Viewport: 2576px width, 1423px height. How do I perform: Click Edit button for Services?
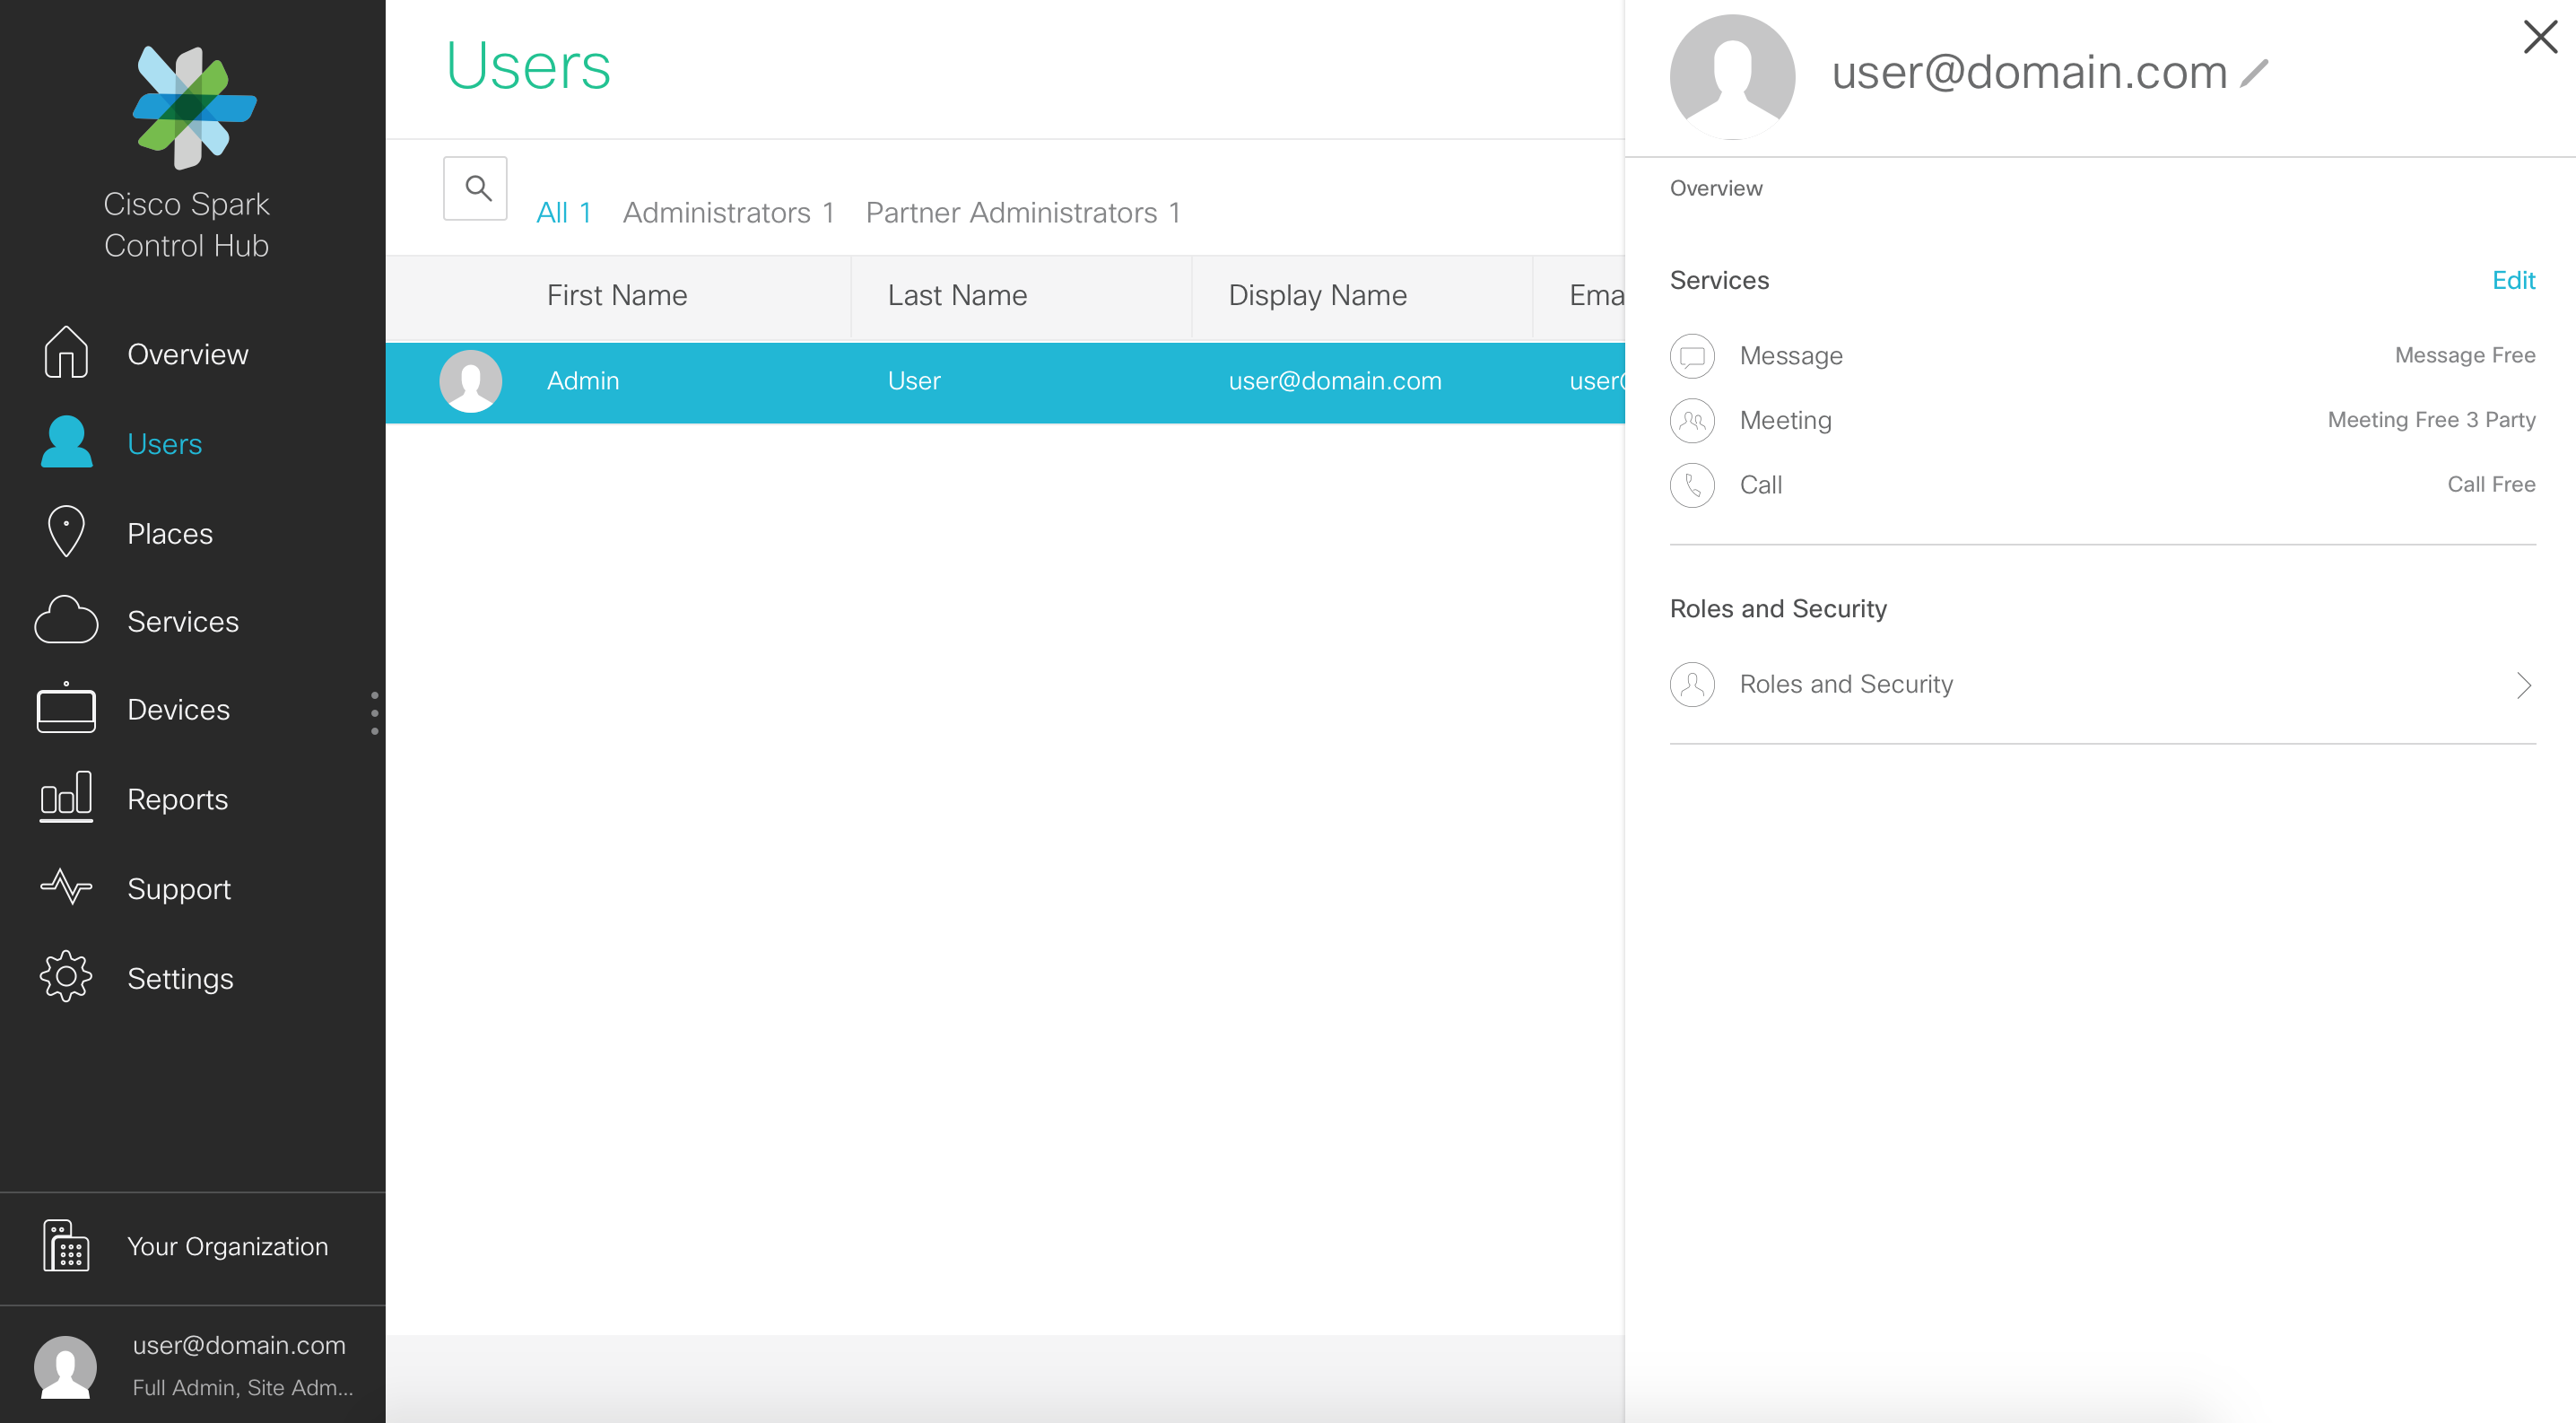pos(2513,281)
